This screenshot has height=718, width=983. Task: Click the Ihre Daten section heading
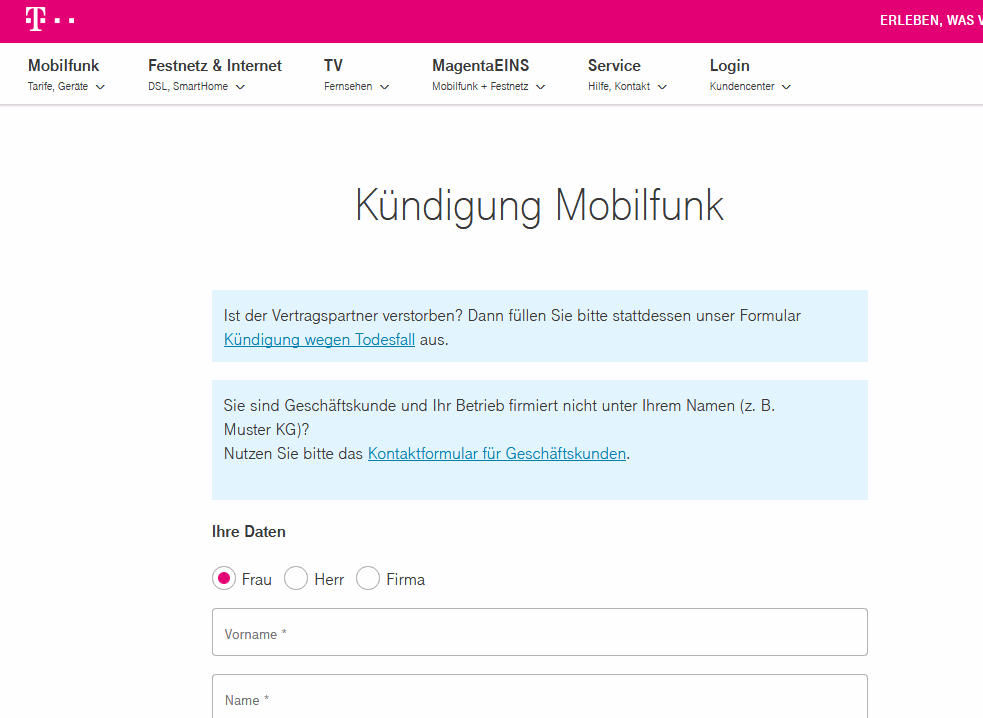(x=249, y=532)
